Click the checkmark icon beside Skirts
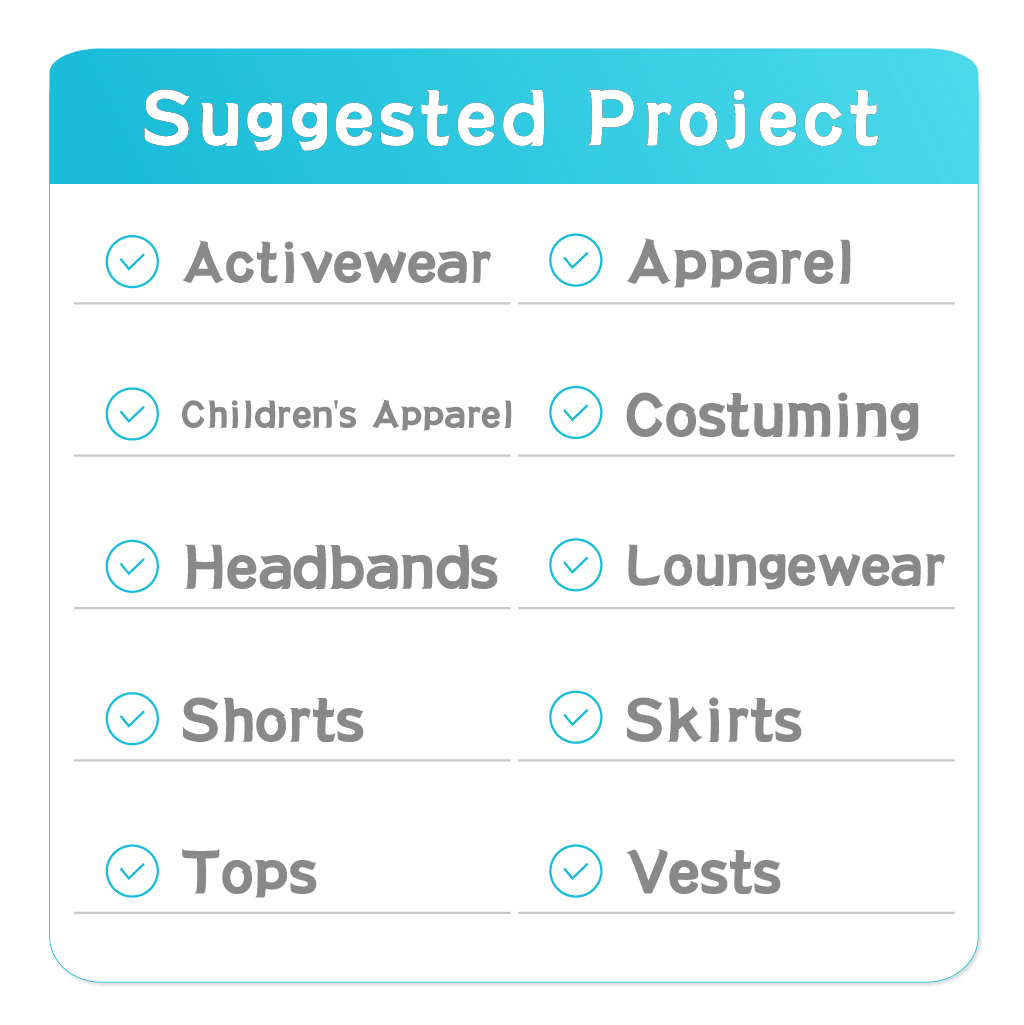 pyautogui.click(x=576, y=718)
